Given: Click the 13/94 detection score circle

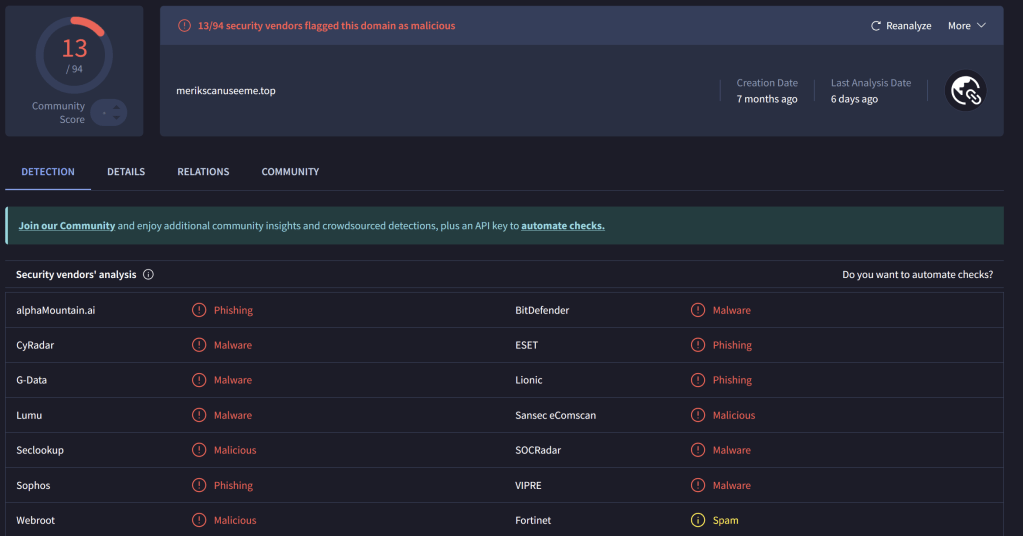Looking at the screenshot, I should point(74,54).
